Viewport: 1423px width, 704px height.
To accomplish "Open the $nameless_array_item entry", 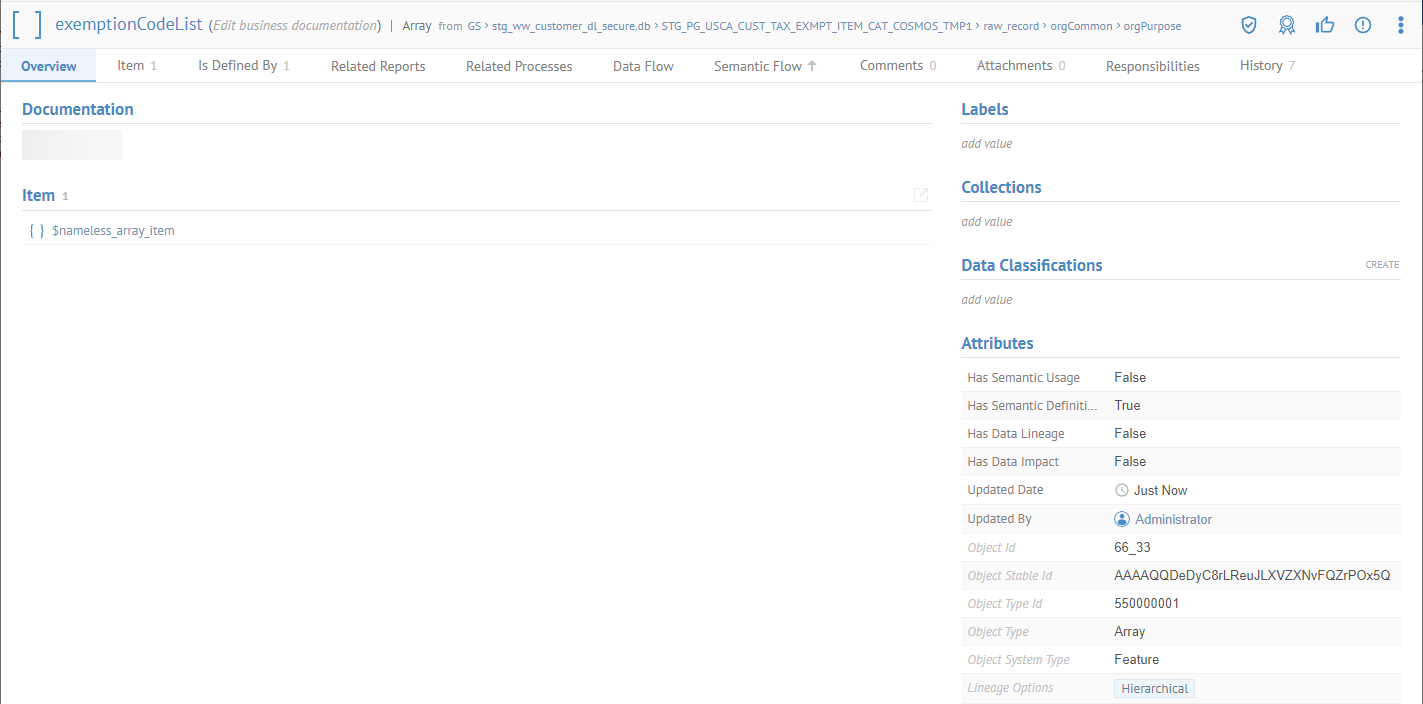I will tap(113, 231).
